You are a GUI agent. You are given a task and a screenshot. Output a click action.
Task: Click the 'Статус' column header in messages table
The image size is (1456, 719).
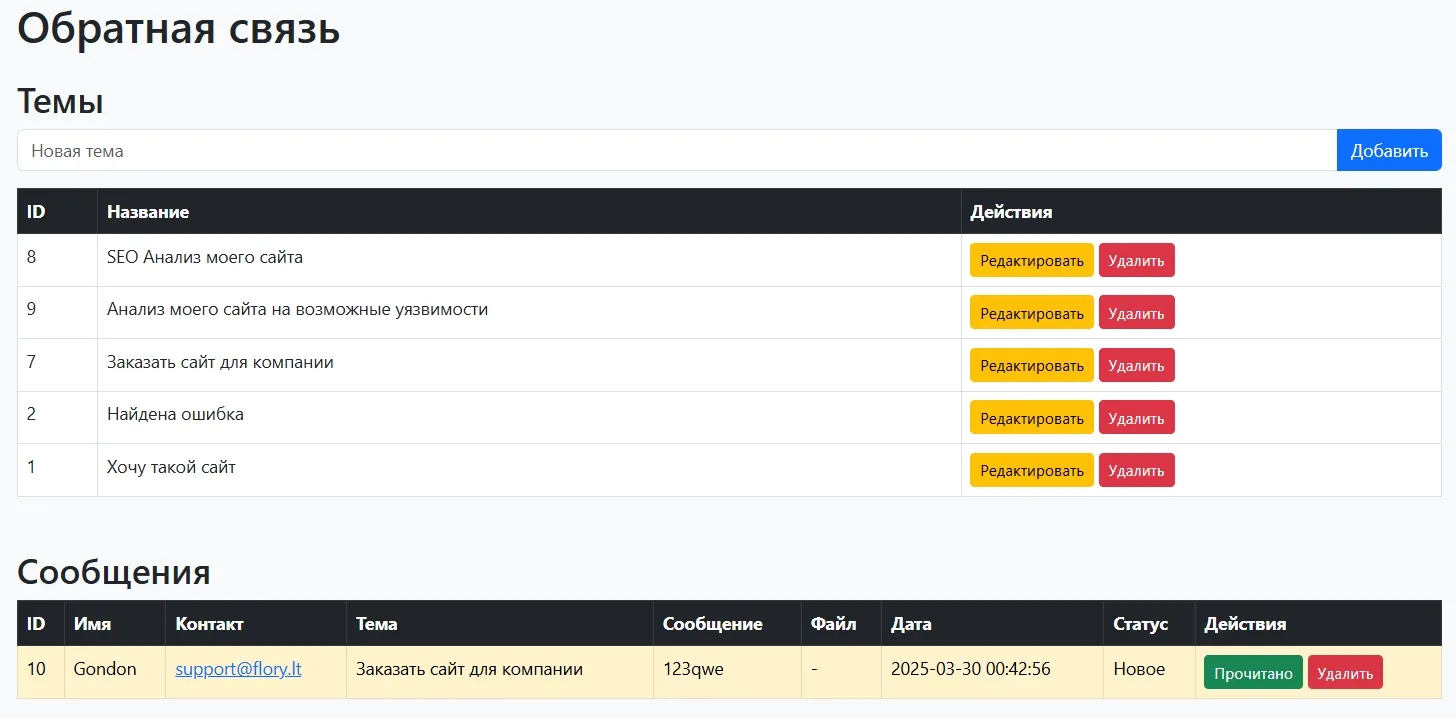pos(1140,624)
